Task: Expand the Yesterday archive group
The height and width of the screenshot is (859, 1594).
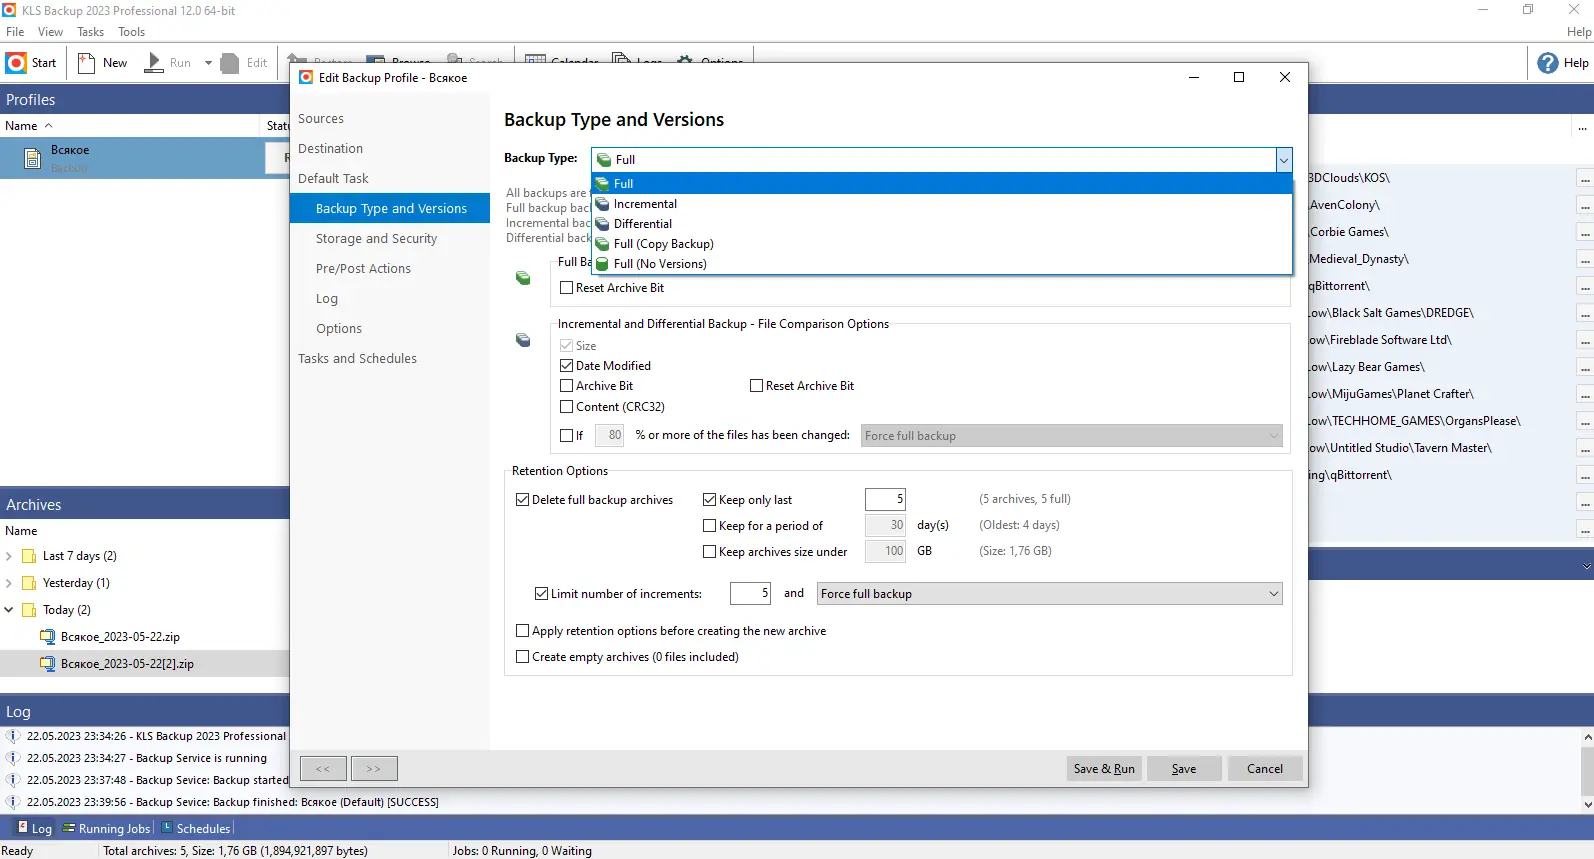Action: click(x=9, y=583)
